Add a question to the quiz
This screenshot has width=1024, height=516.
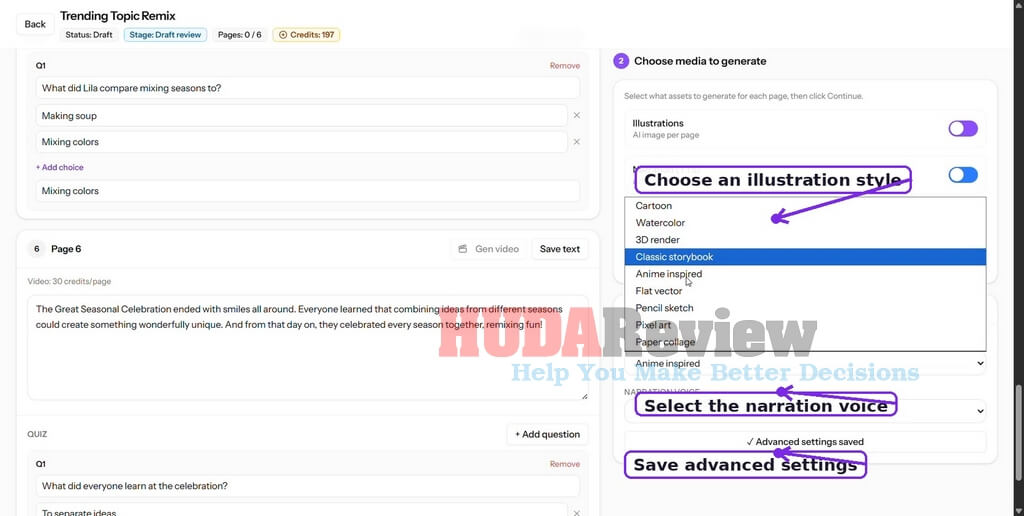547,434
